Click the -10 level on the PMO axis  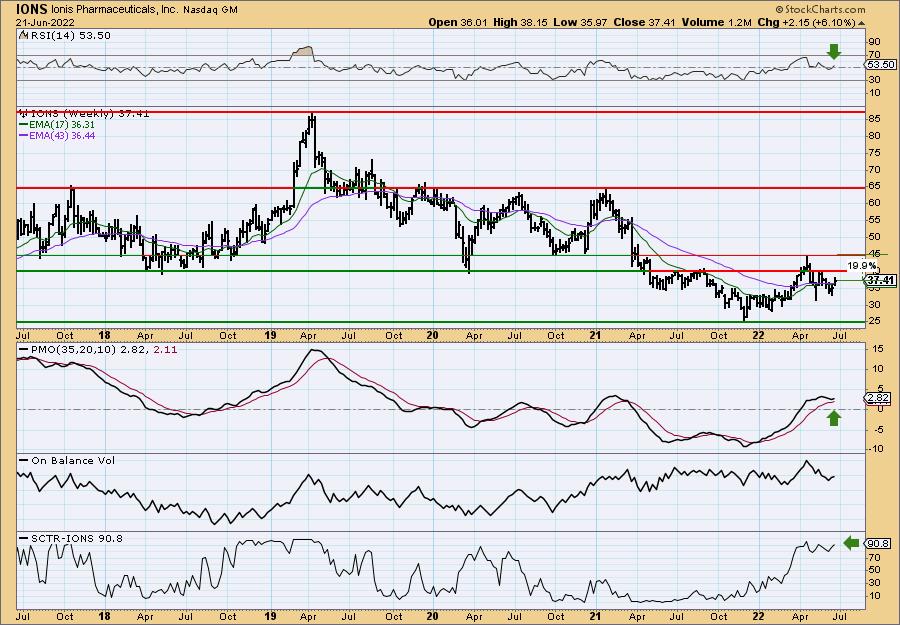[876, 448]
